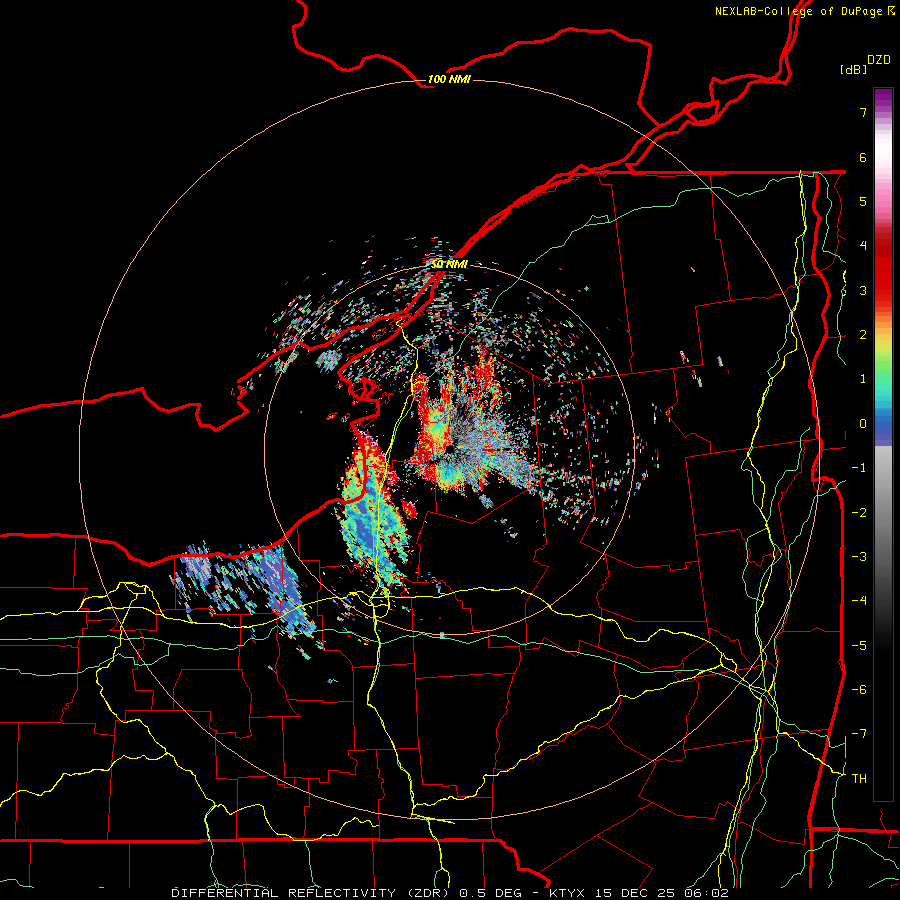Click the [dB] units label
The width and height of the screenshot is (900, 900).
click(x=853, y=69)
